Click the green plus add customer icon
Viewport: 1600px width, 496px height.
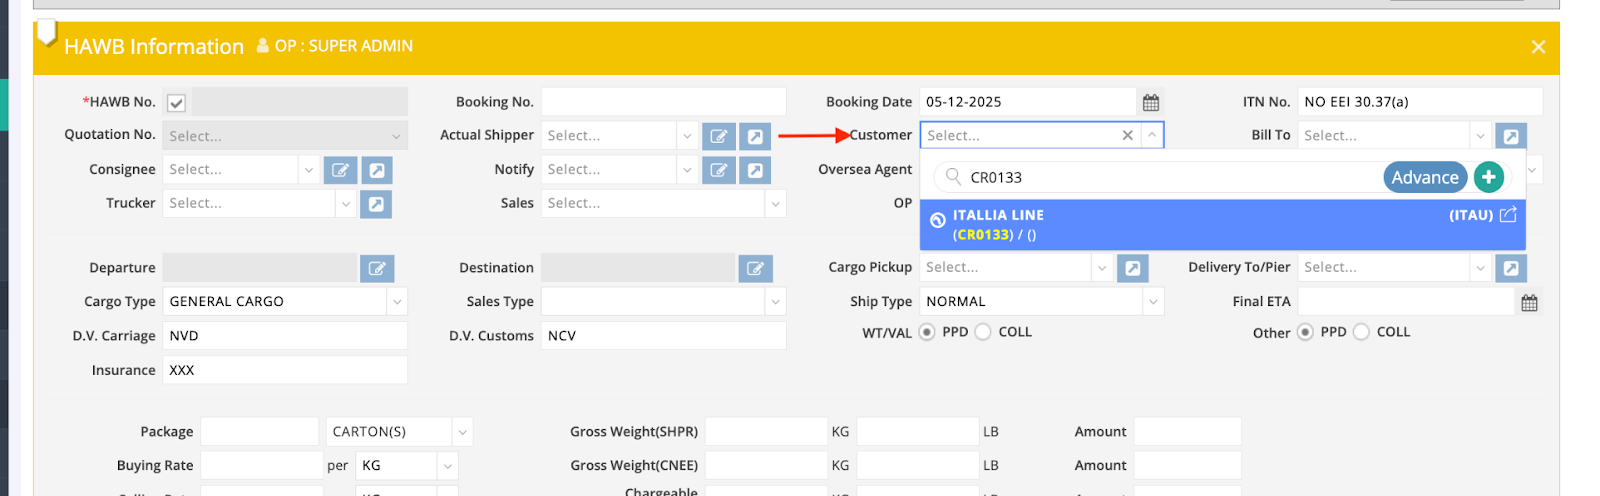(x=1488, y=177)
